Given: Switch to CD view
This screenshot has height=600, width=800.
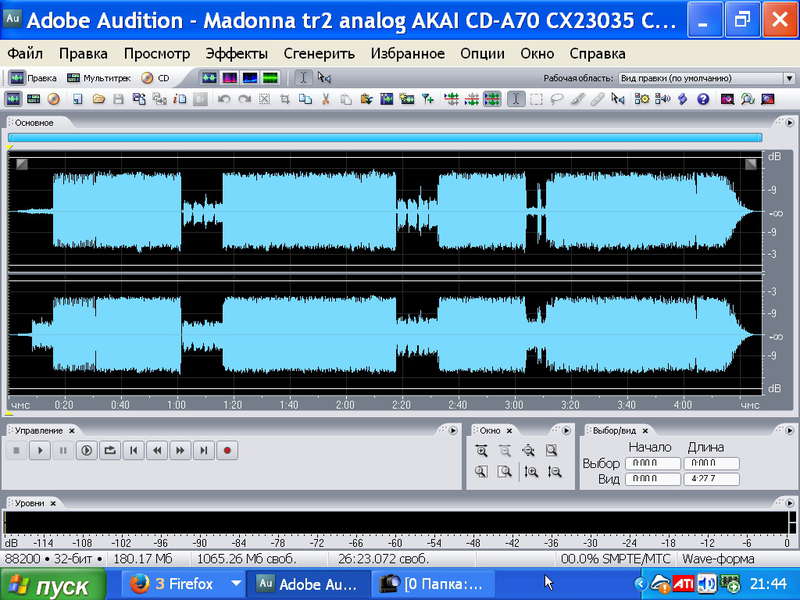Looking at the screenshot, I should [x=156, y=78].
